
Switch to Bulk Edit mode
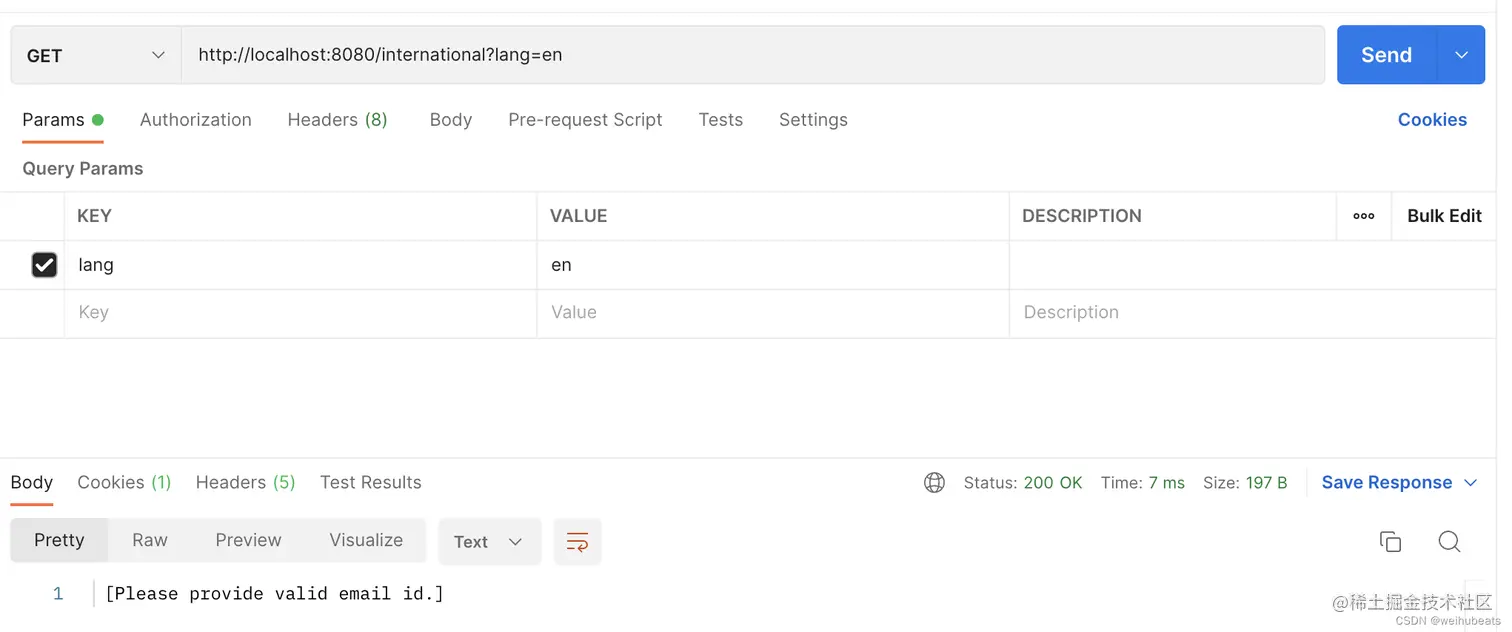point(1444,216)
